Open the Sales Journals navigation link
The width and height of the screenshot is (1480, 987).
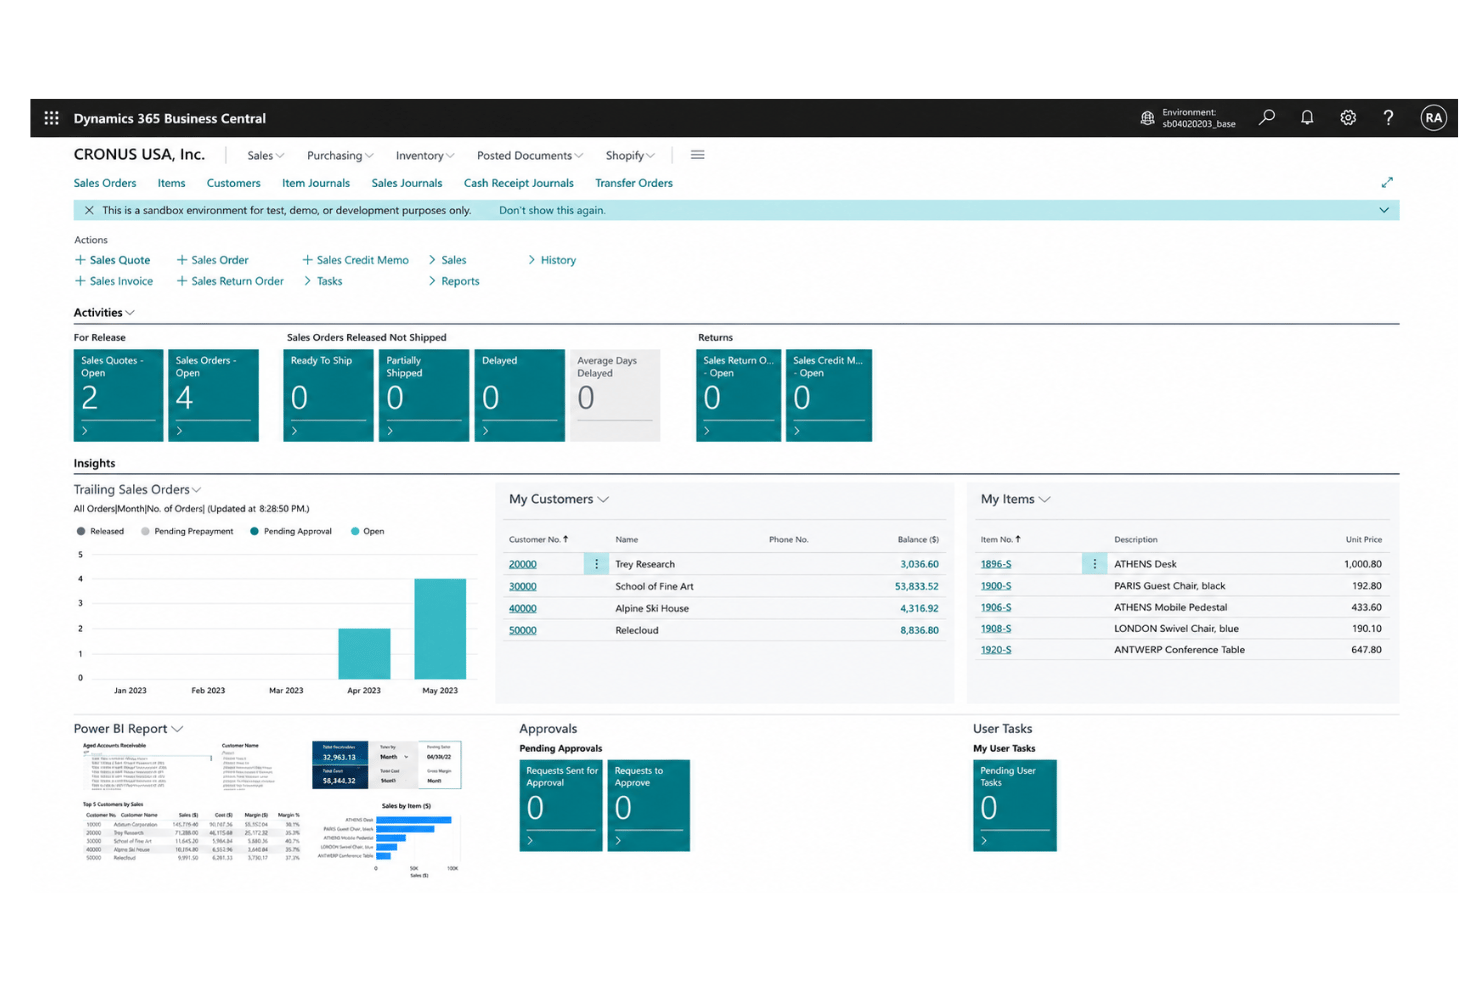[x=407, y=183]
